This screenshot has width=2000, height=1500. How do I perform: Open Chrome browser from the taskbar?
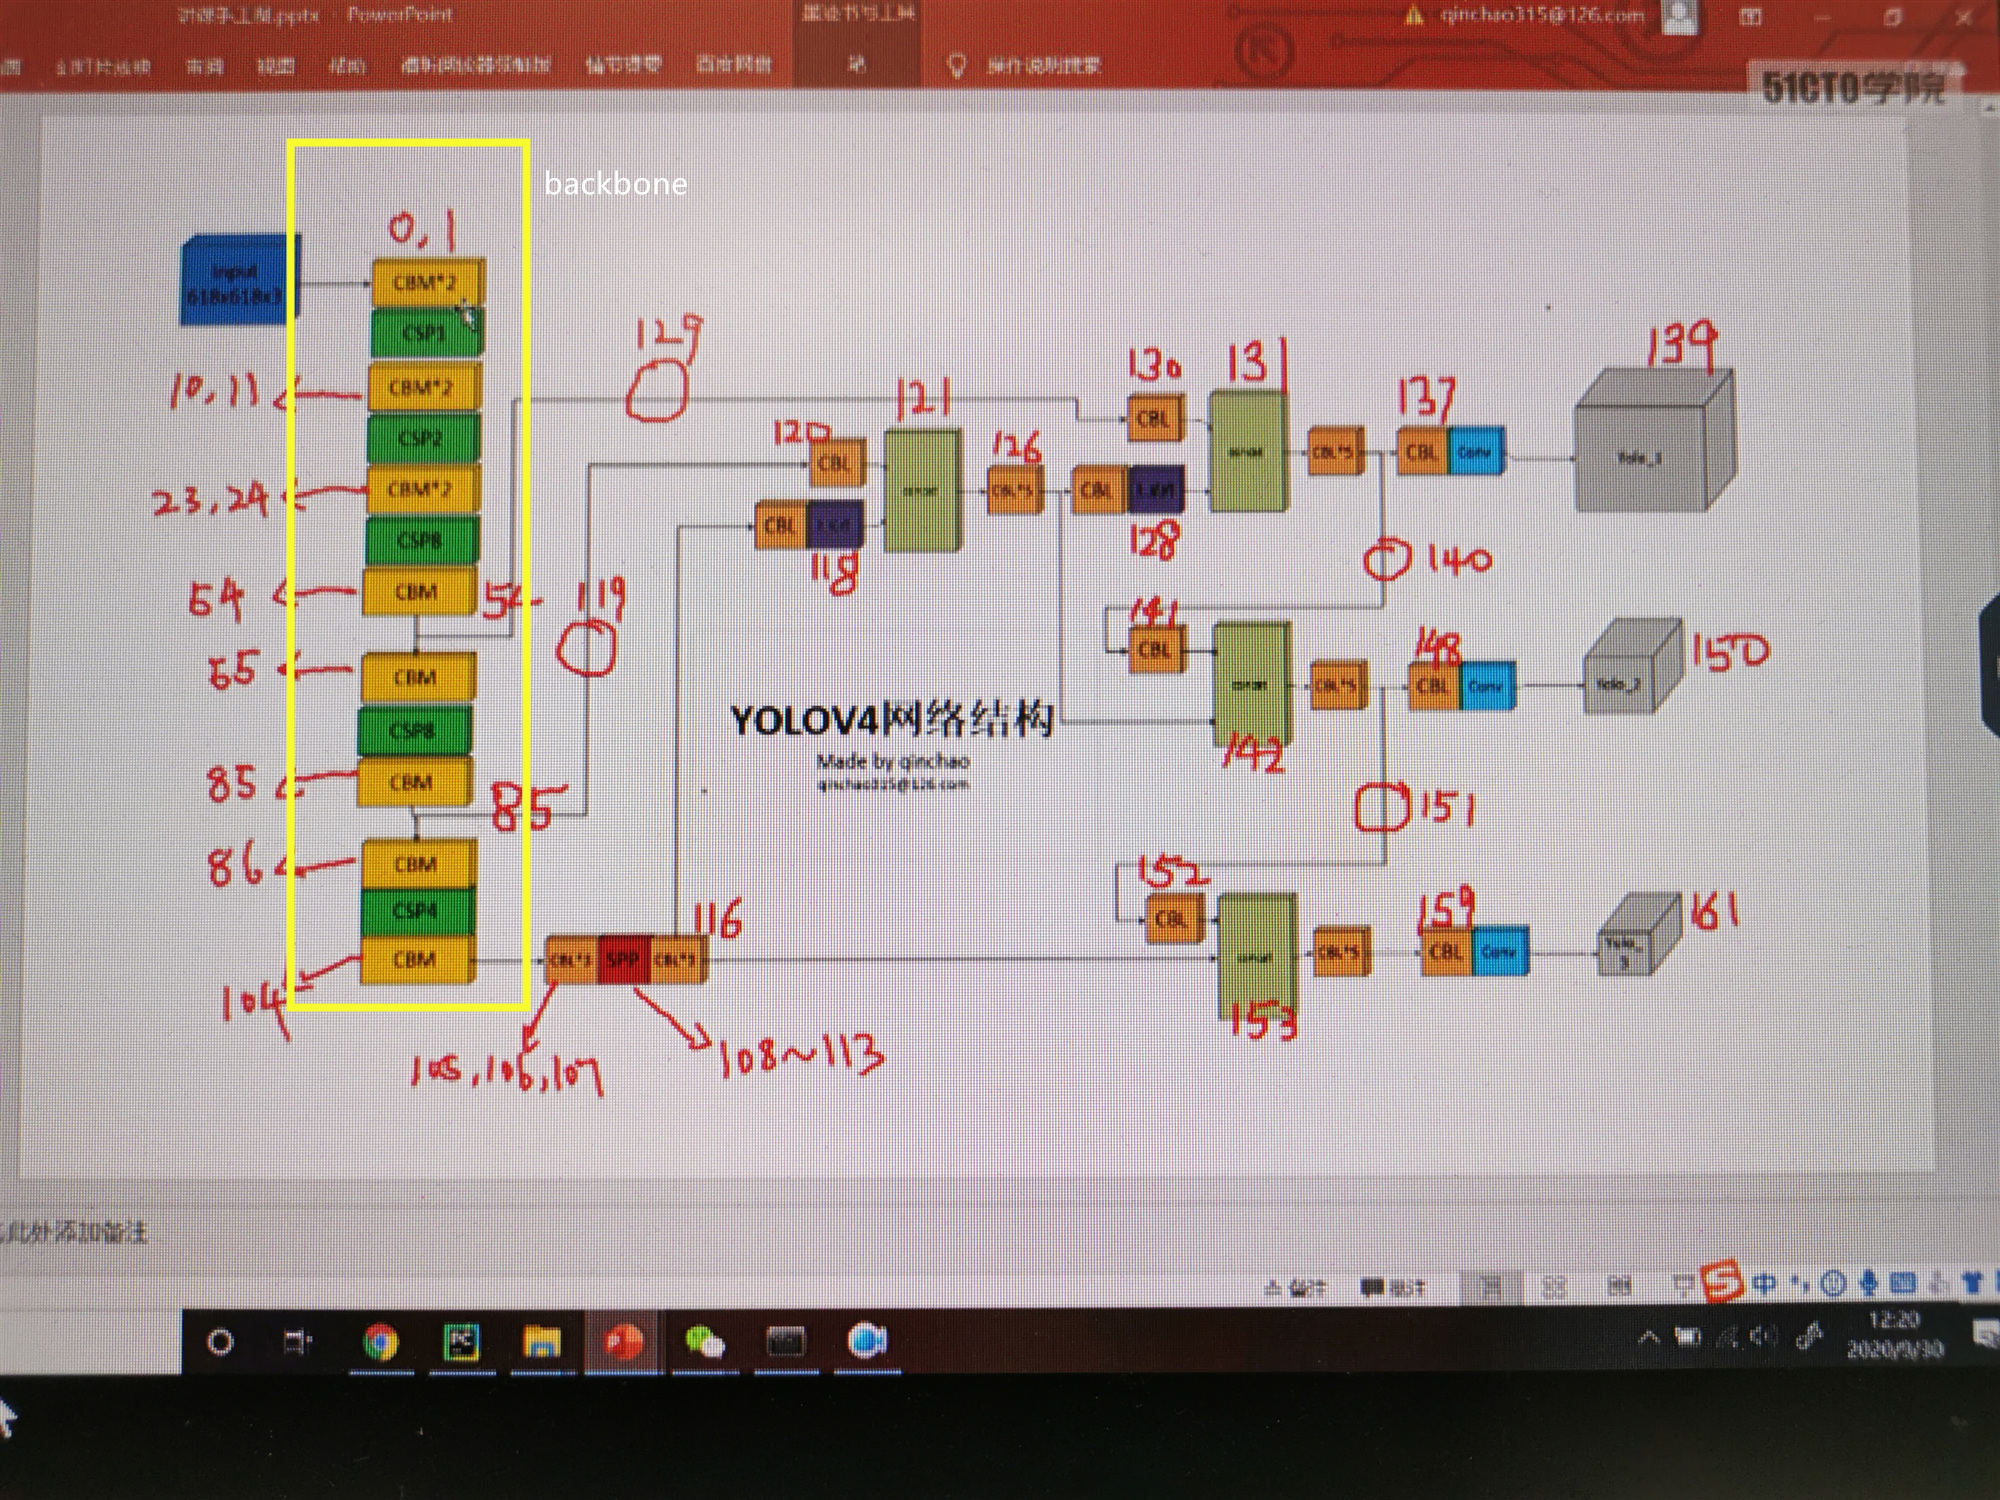[x=380, y=1342]
